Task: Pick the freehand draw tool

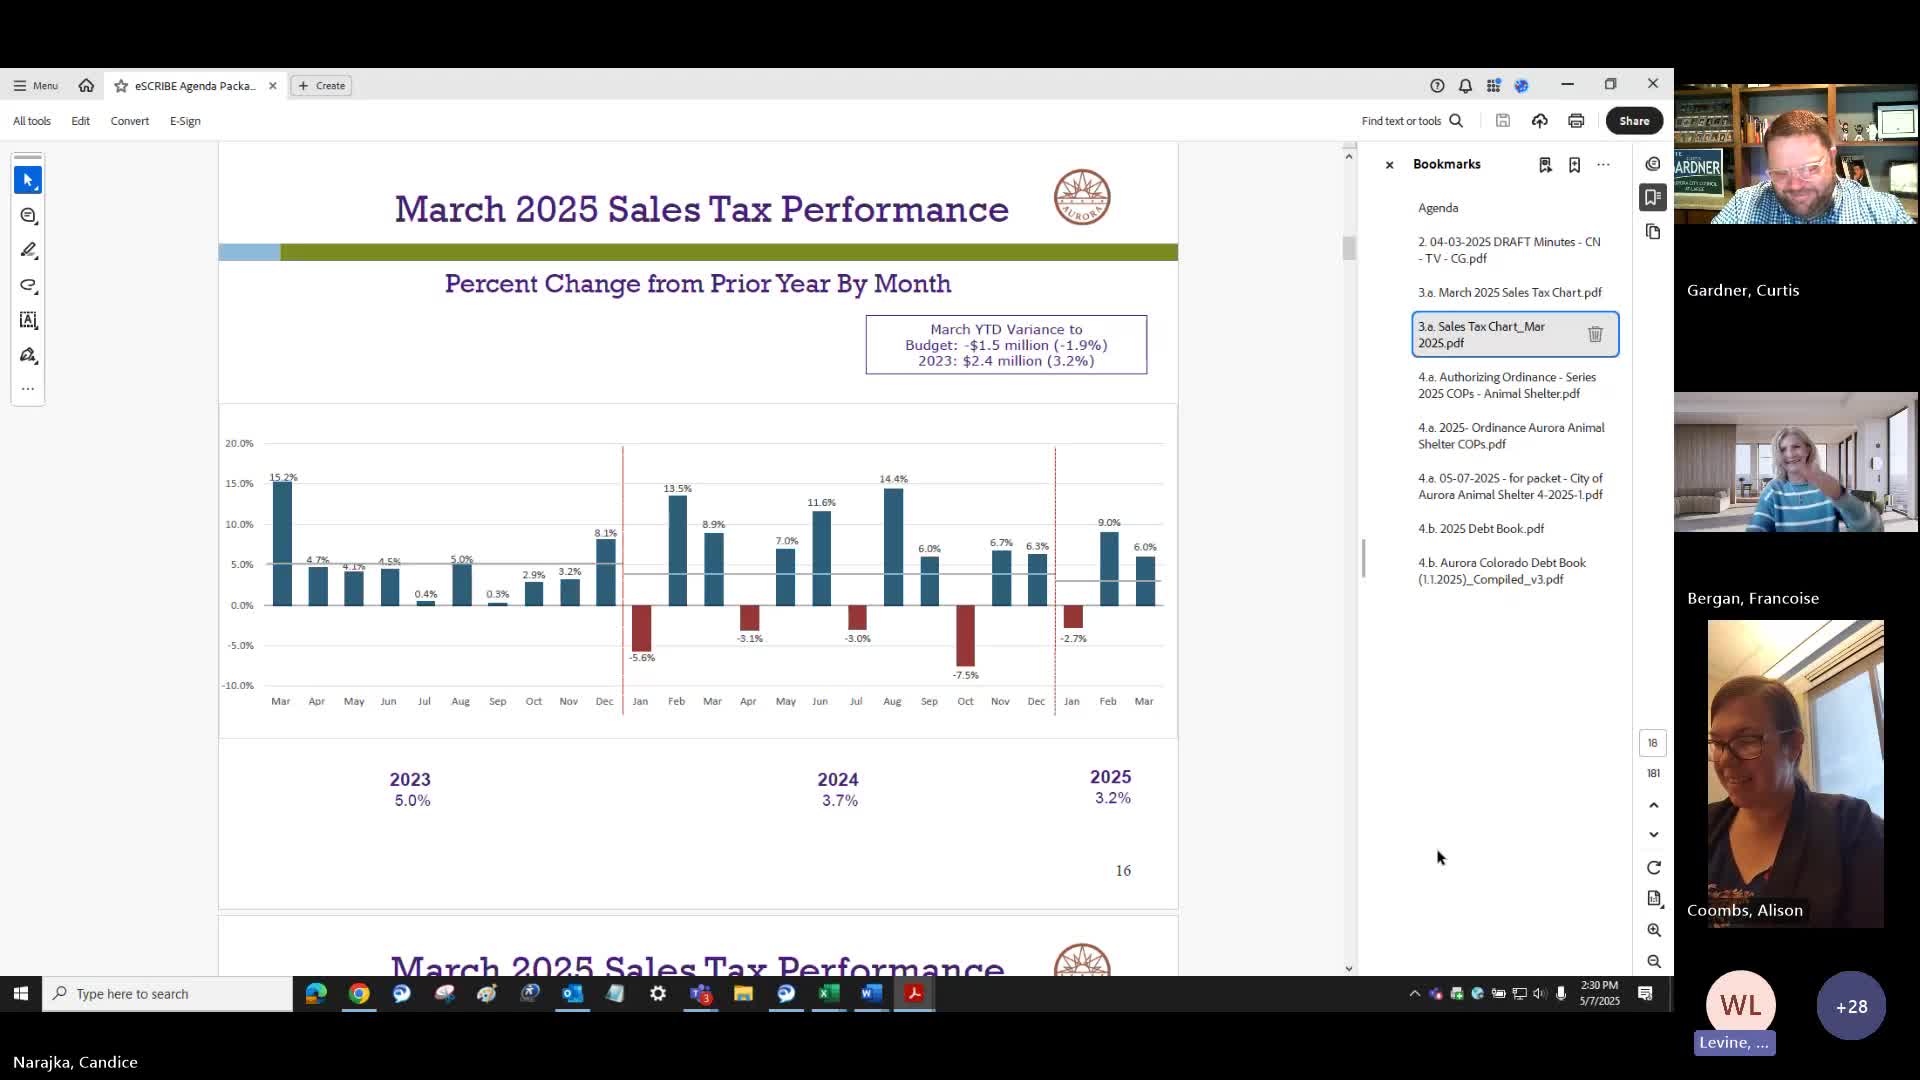Action: pos(28,286)
